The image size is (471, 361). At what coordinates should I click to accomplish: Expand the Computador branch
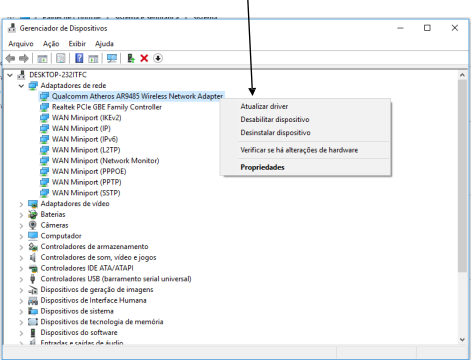pos(21,236)
